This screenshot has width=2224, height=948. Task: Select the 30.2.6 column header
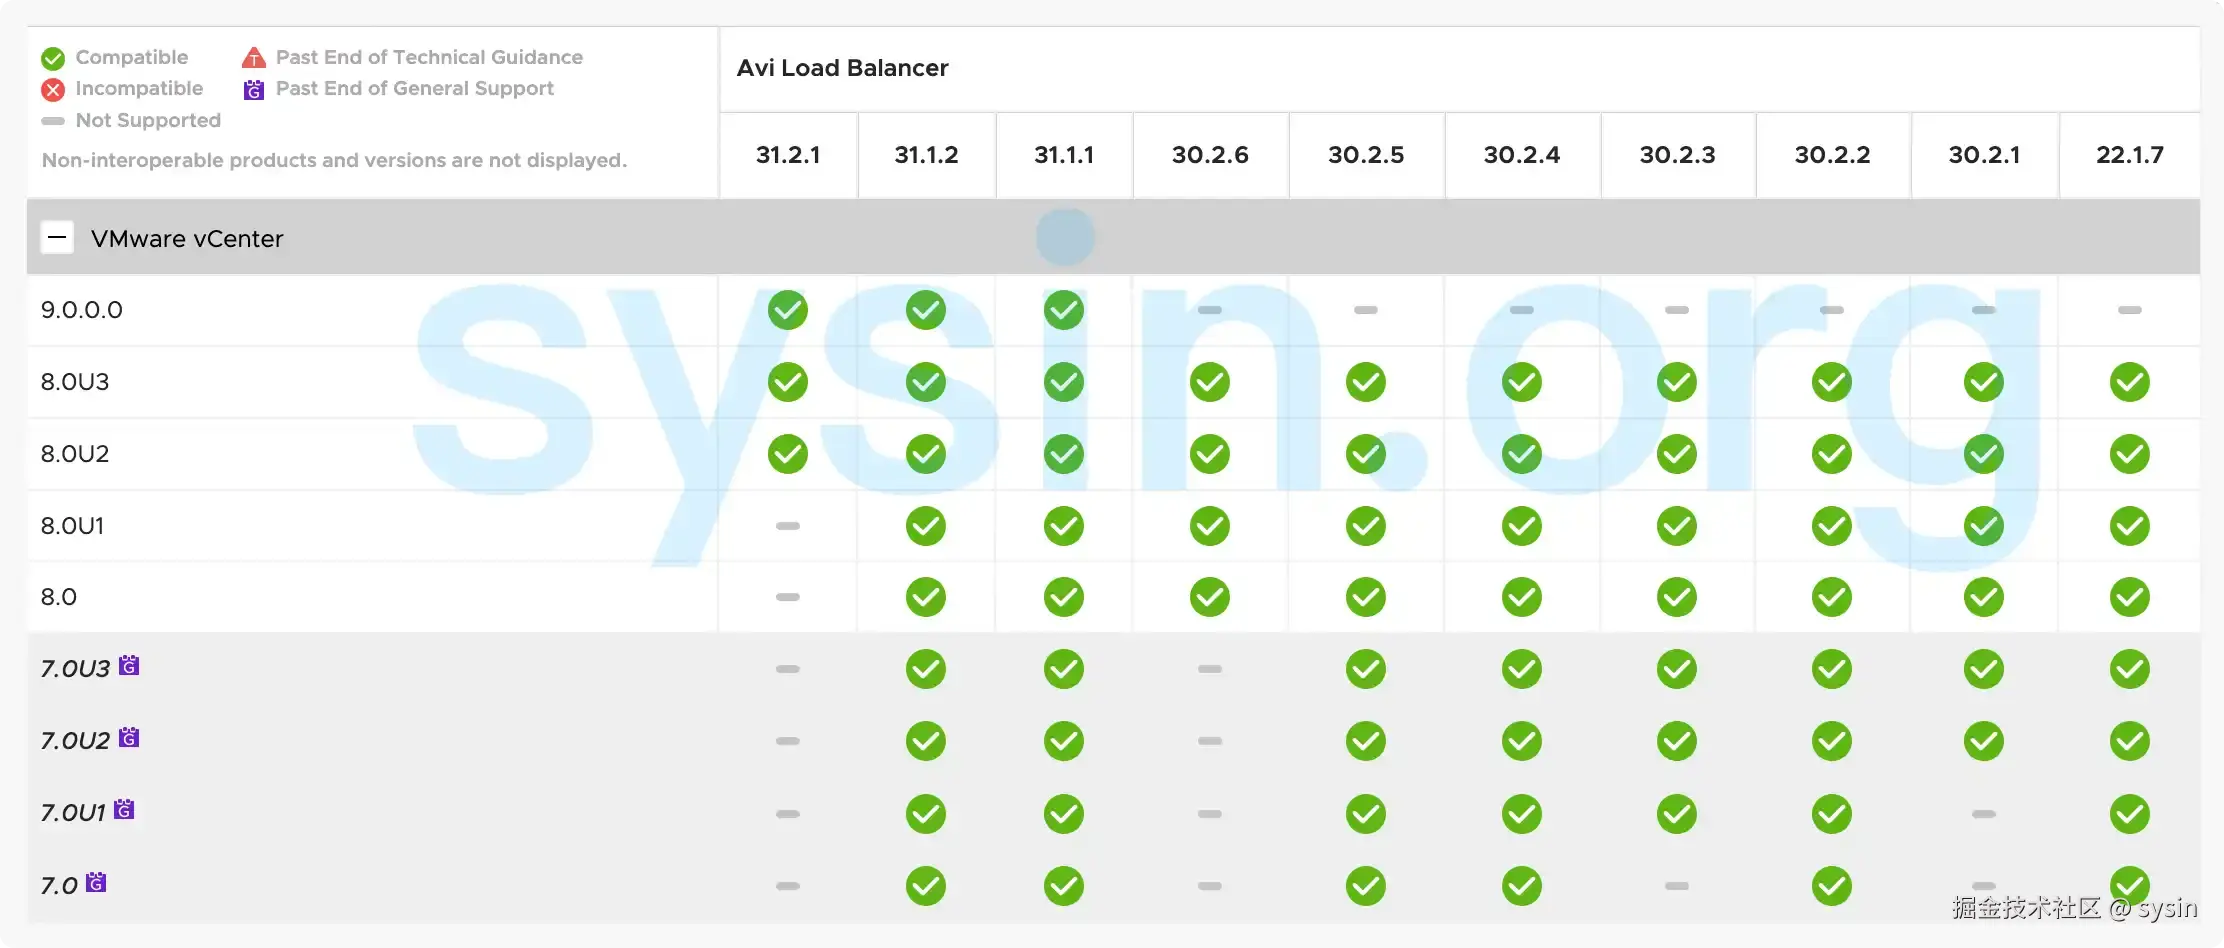(1210, 155)
